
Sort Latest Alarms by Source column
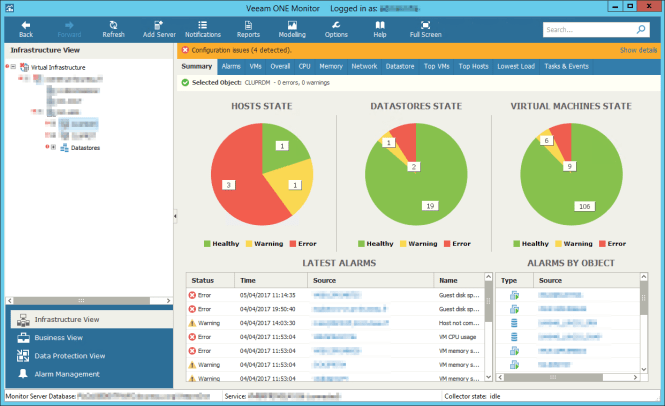[371, 280]
